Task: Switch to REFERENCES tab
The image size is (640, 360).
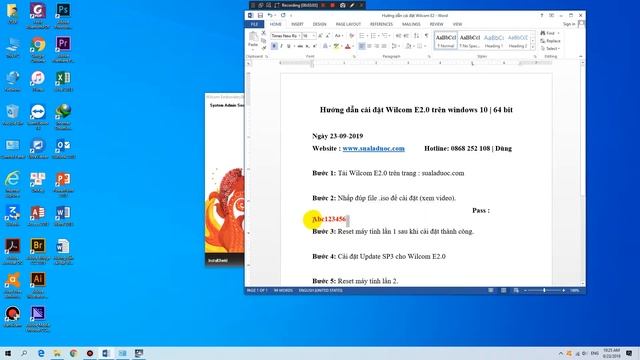Action: (381, 24)
